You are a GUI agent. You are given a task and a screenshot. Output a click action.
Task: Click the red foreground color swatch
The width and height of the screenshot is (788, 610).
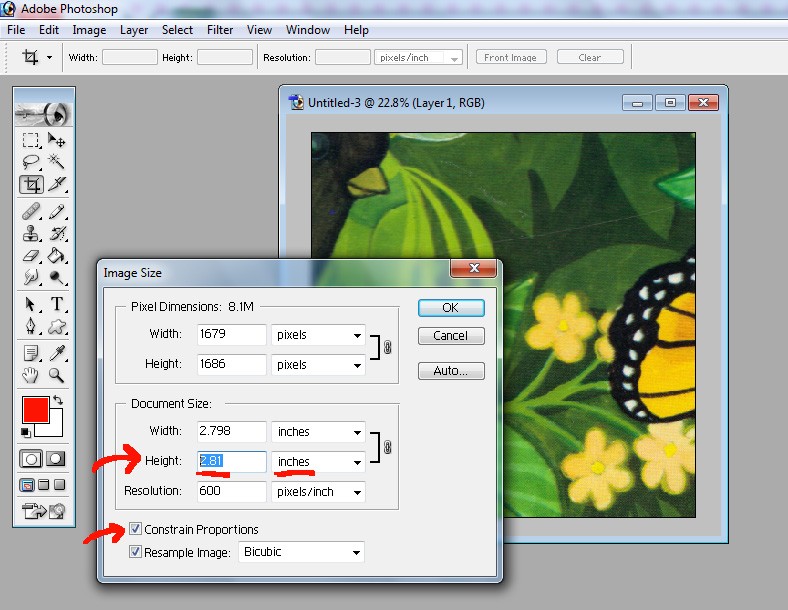[x=35, y=410]
